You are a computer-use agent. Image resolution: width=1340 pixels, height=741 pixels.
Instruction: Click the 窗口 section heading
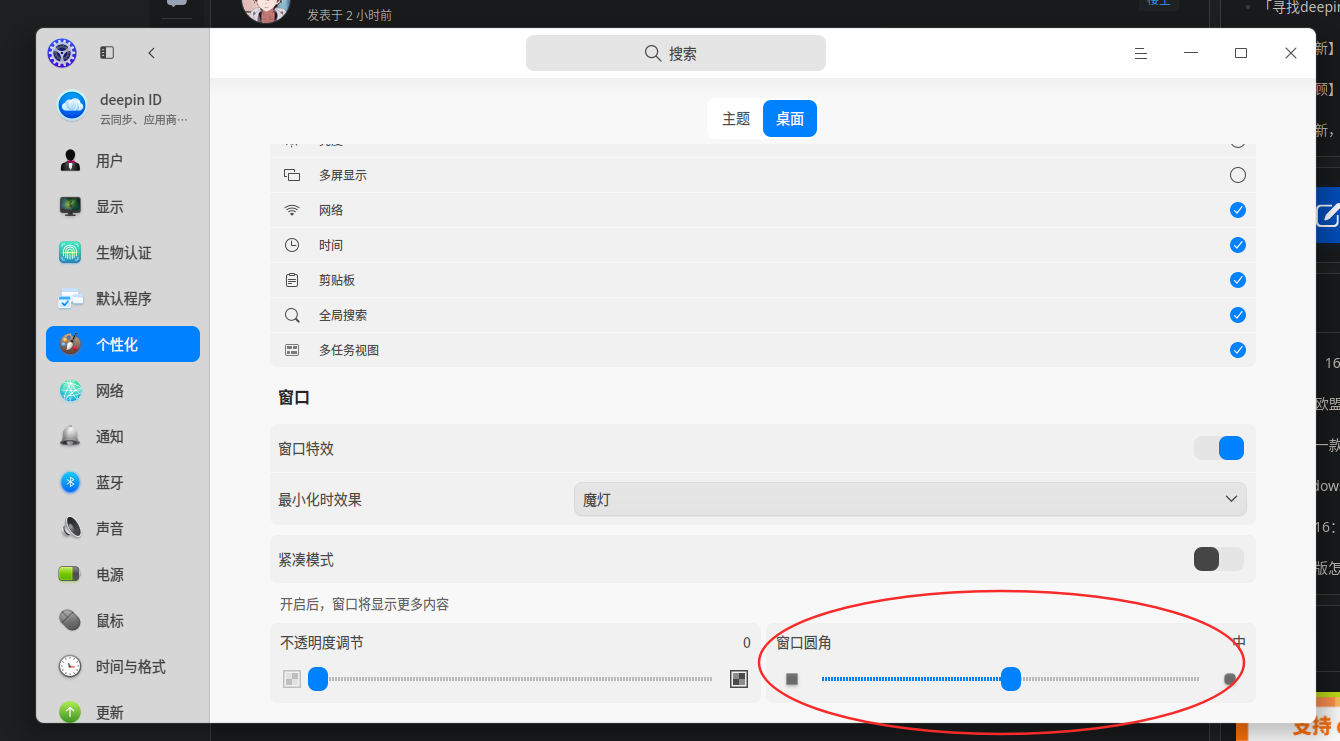[294, 397]
